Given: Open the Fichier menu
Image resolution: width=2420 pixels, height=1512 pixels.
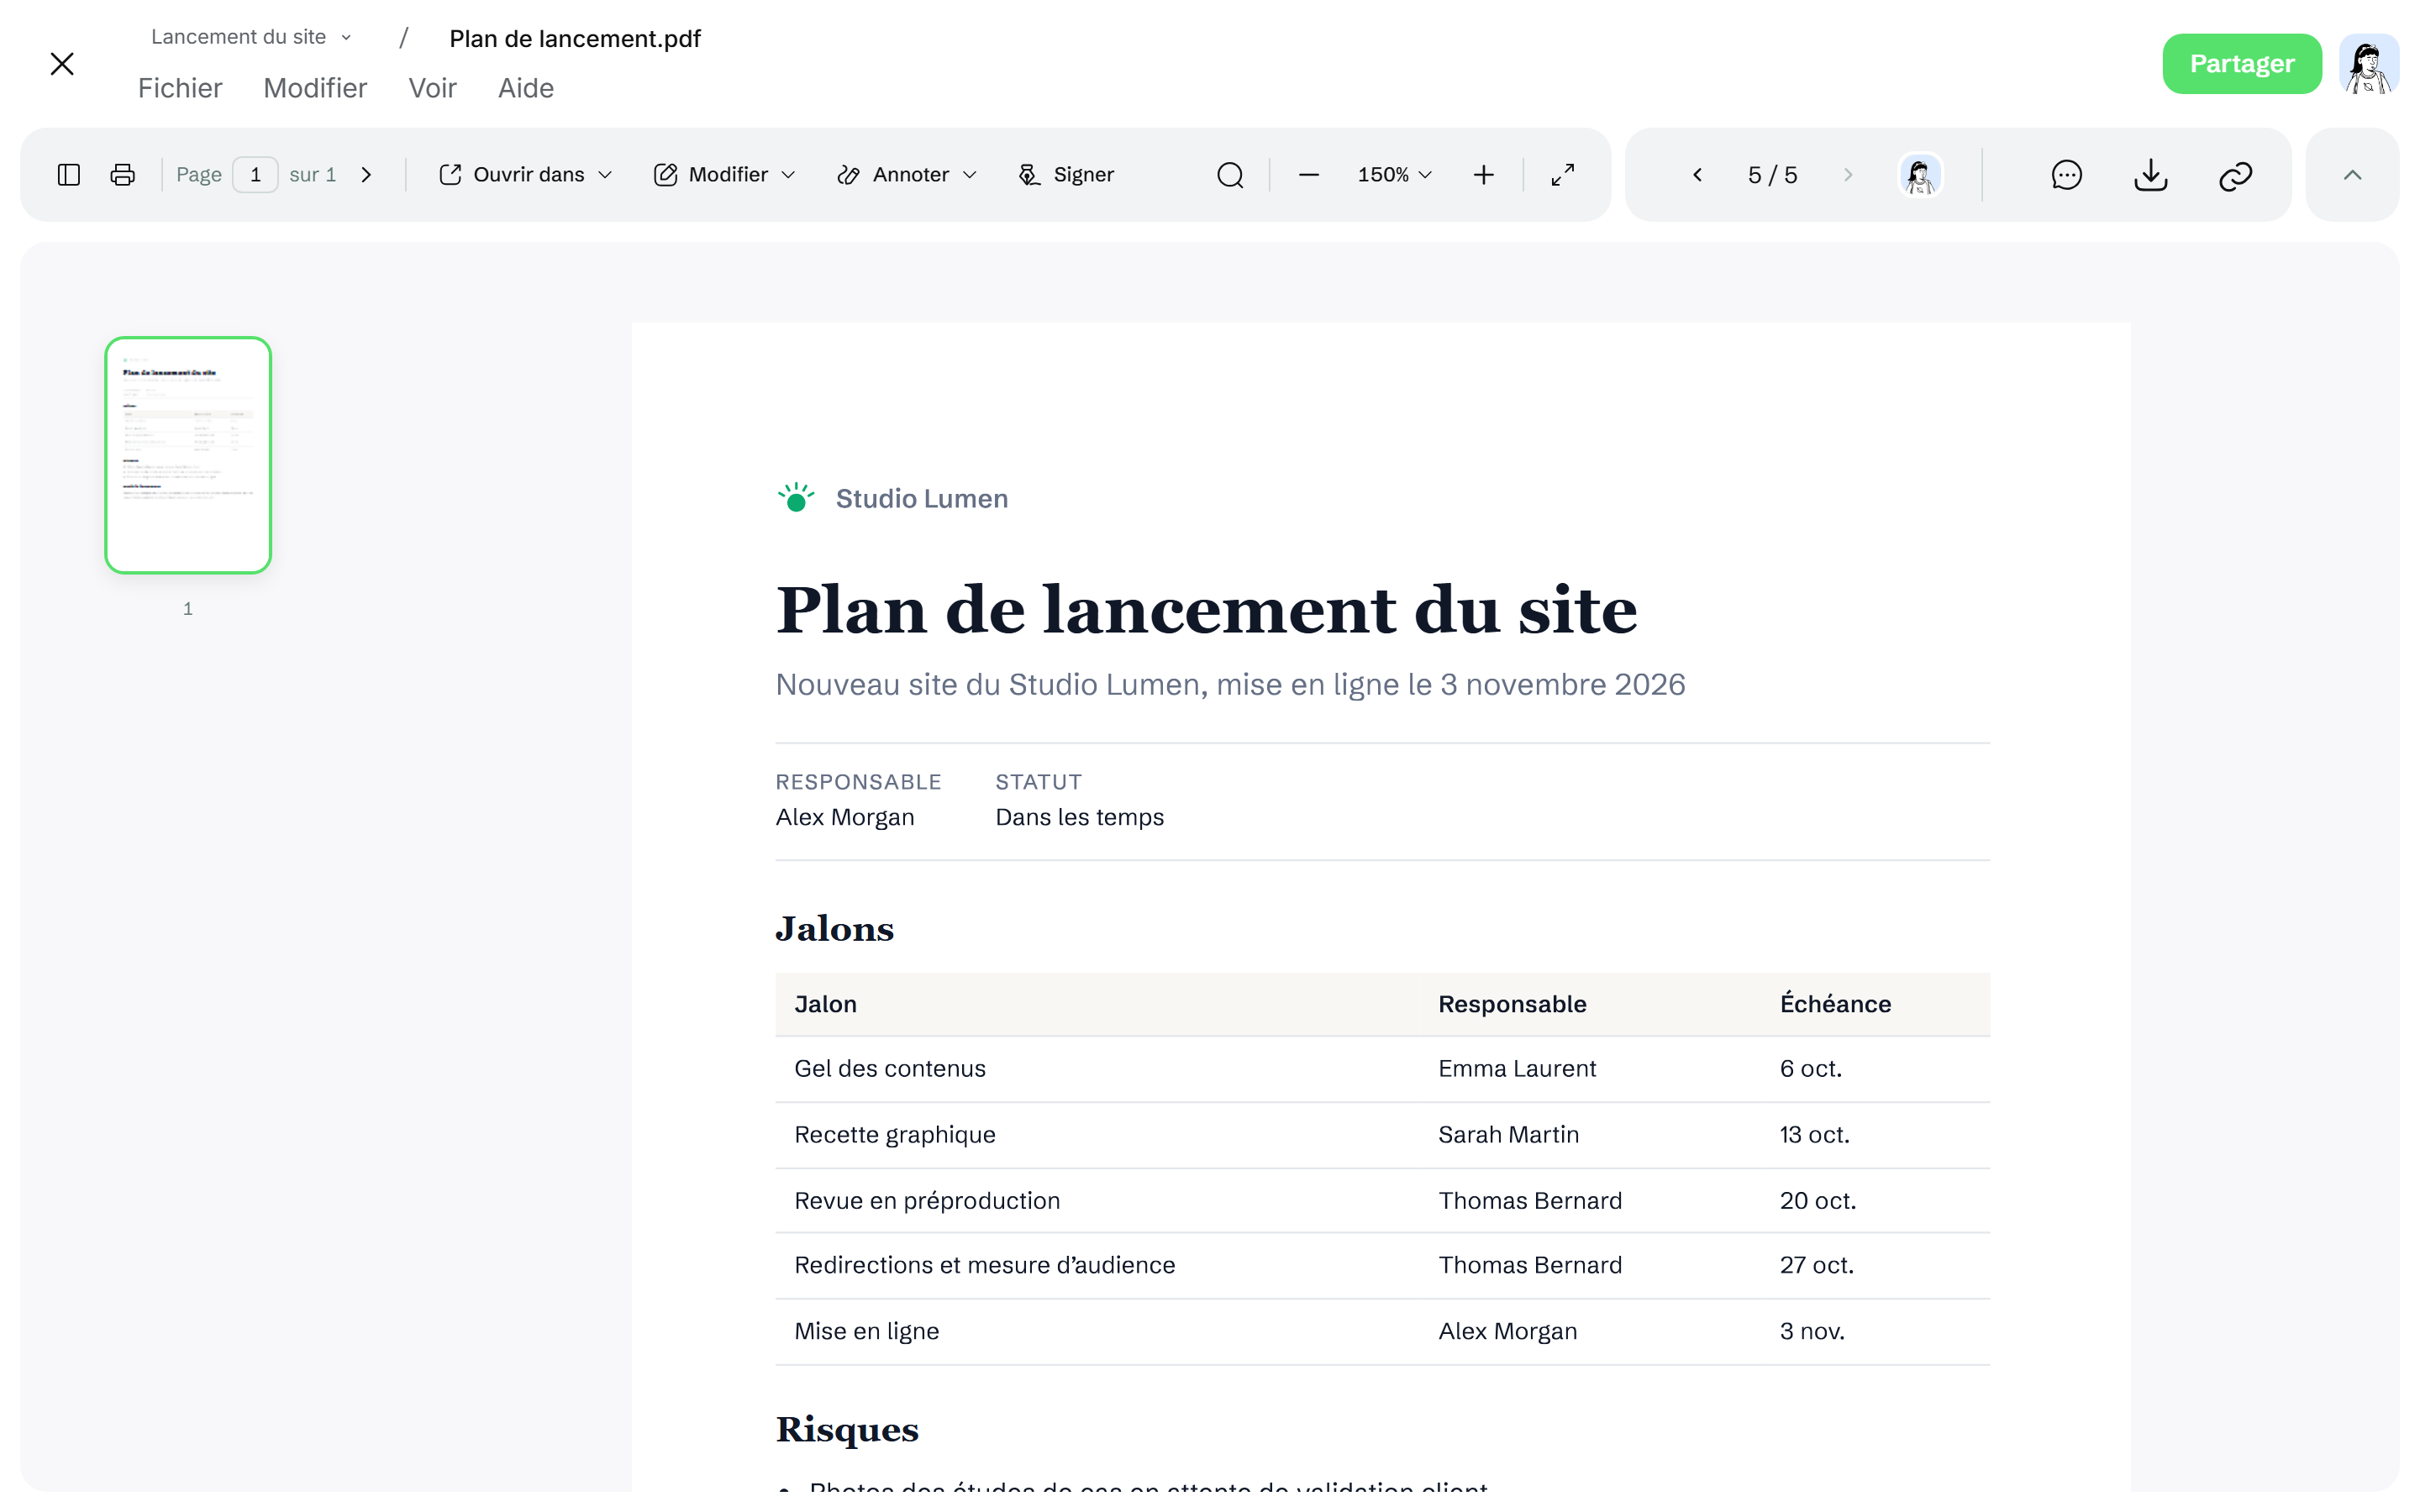Looking at the screenshot, I should (180, 88).
